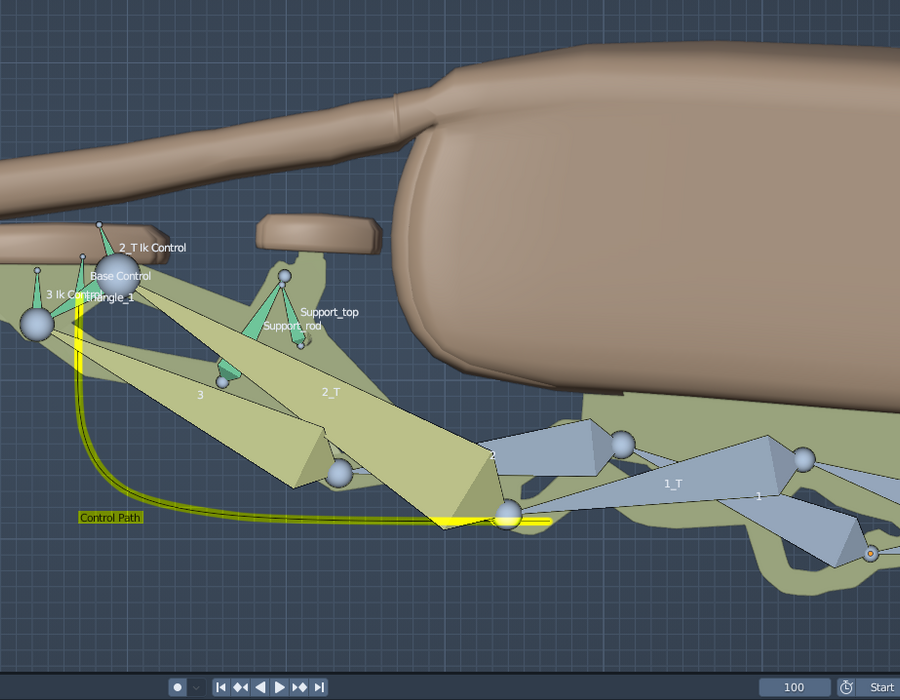Image resolution: width=900 pixels, height=700 pixels.
Task: Click the current frame field showing 100
Action: [x=794, y=687]
